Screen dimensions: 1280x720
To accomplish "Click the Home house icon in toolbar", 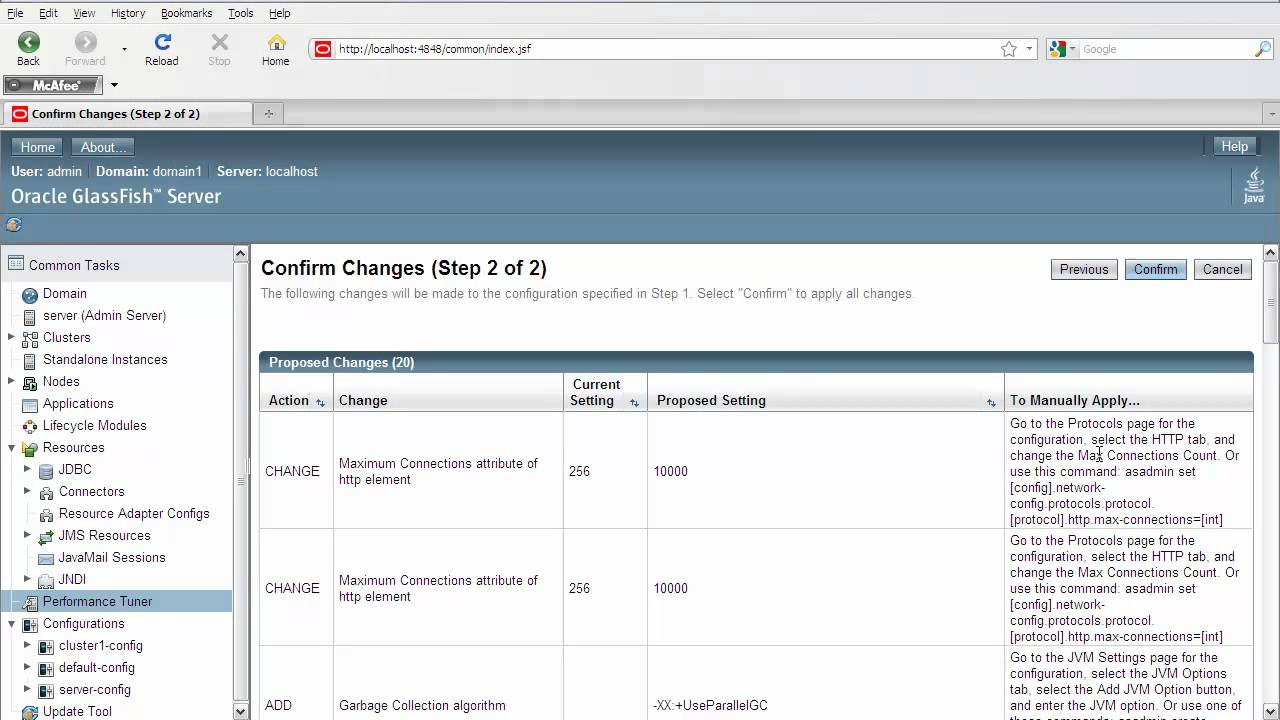I will point(276,42).
